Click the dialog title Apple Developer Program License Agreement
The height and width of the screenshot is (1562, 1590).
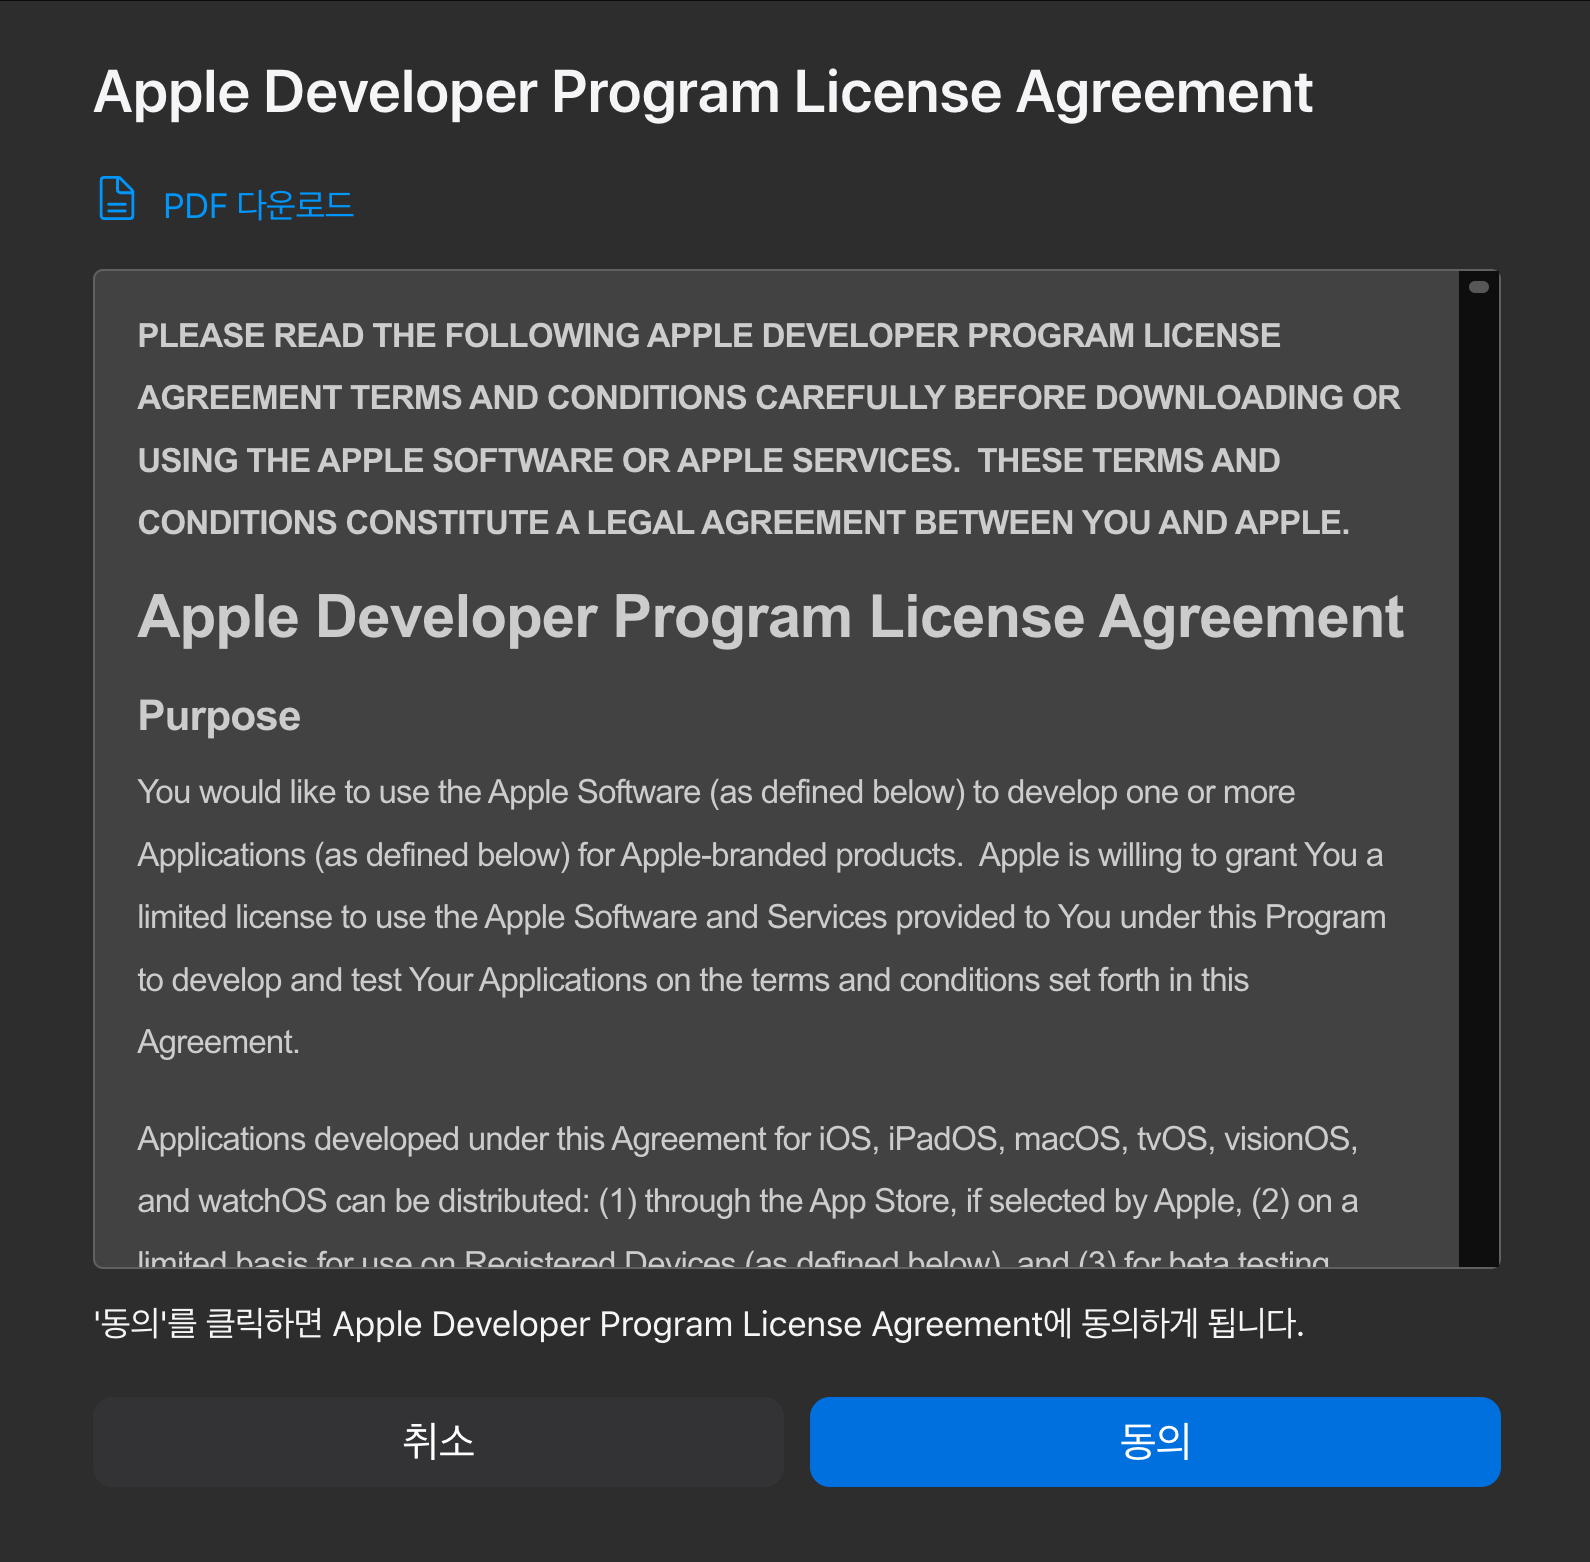[x=703, y=92]
